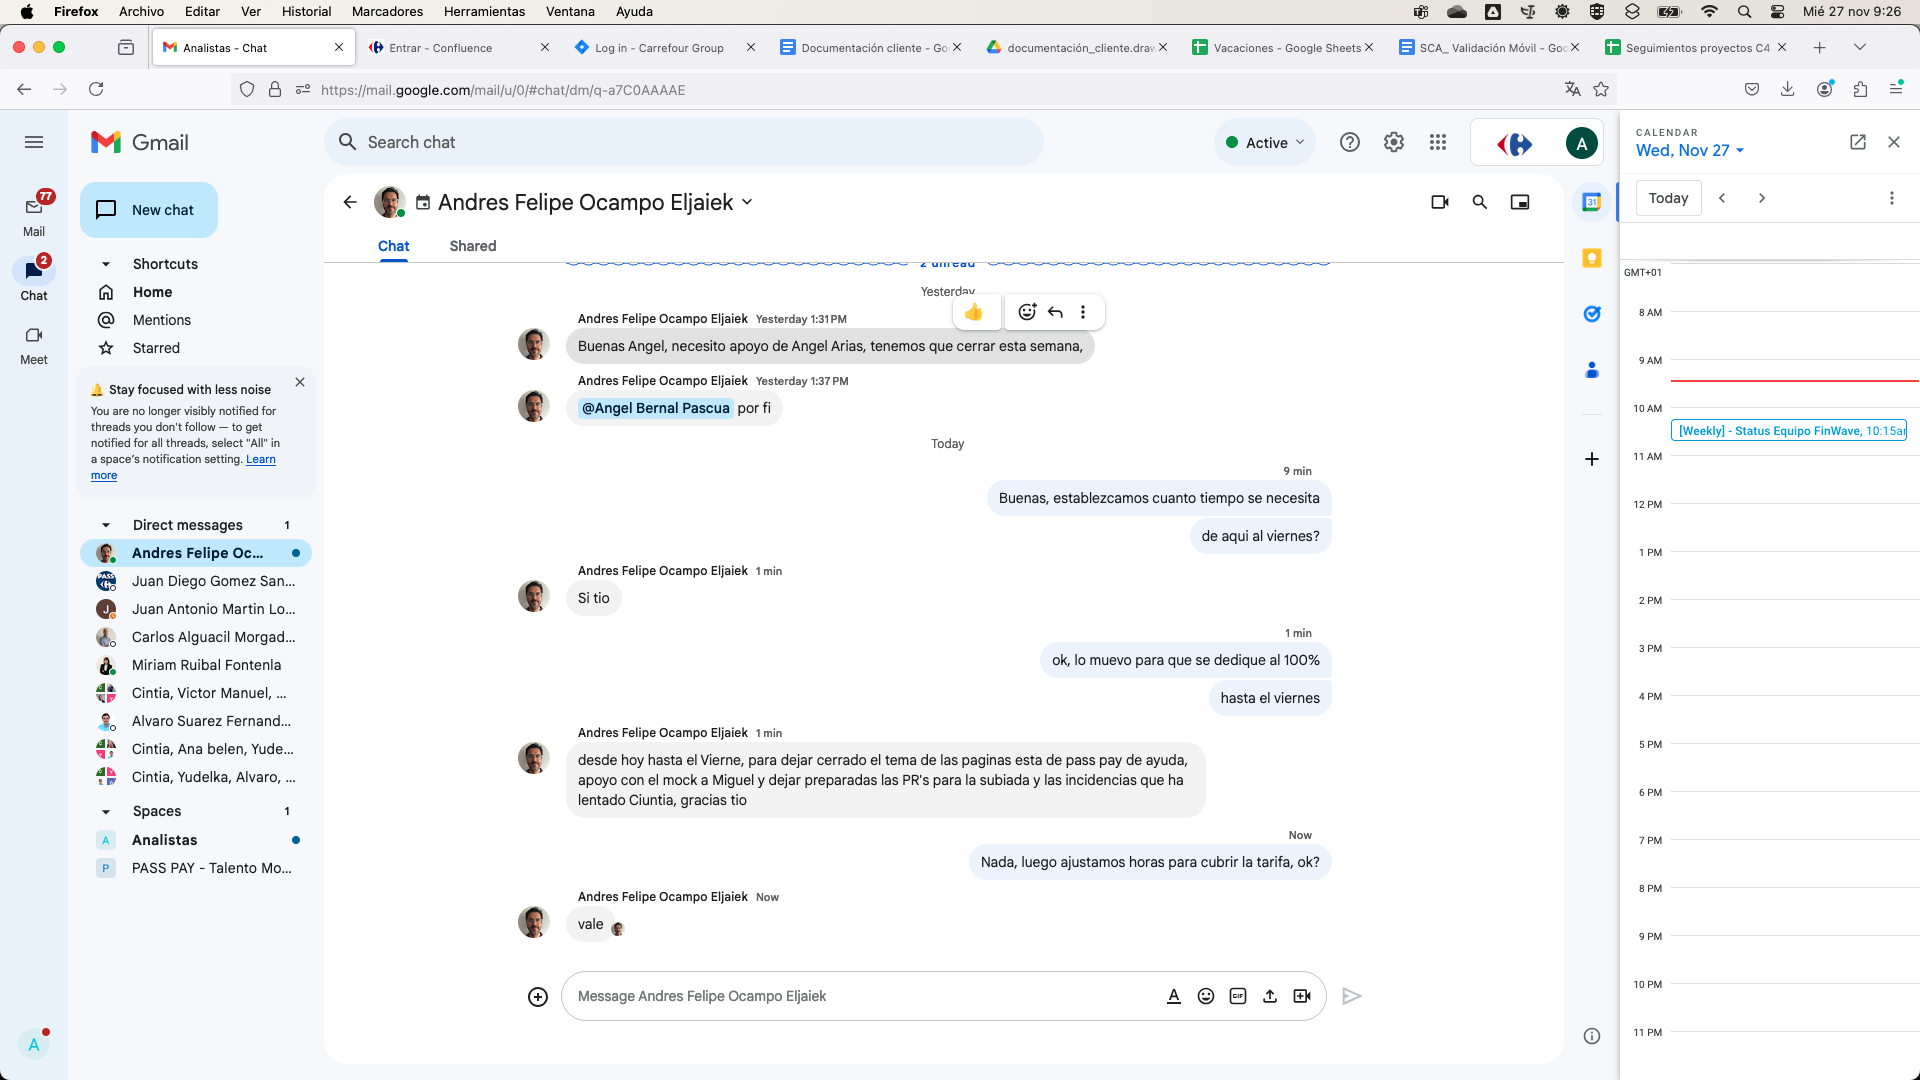Open Google Tasks side panel icon
The width and height of the screenshot is (1920, 1080).
click(x=1591, y=314)
